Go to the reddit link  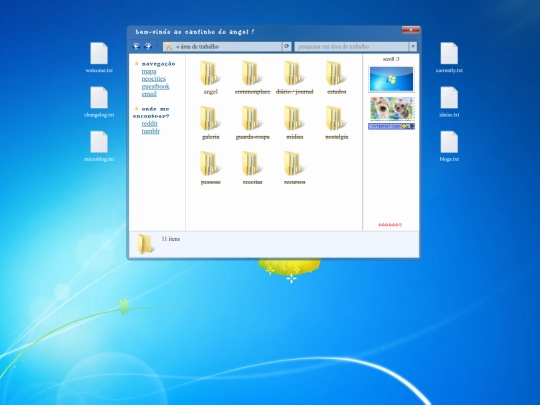point(149,123)
